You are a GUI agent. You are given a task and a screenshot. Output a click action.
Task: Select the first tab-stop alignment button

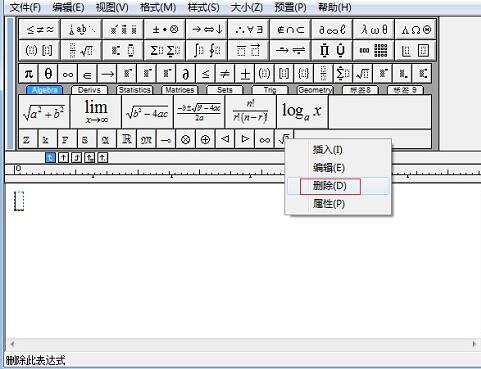click(50, 157)
